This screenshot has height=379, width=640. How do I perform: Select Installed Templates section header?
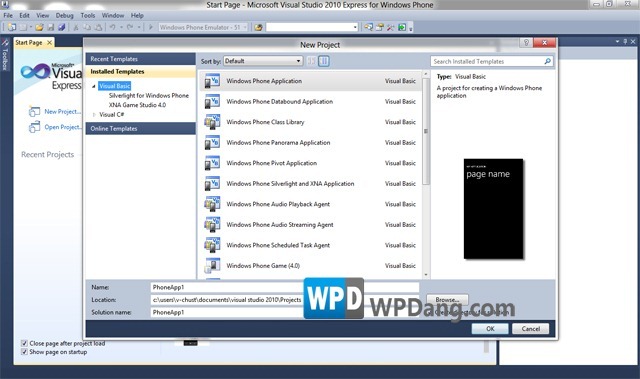(140, 71)
